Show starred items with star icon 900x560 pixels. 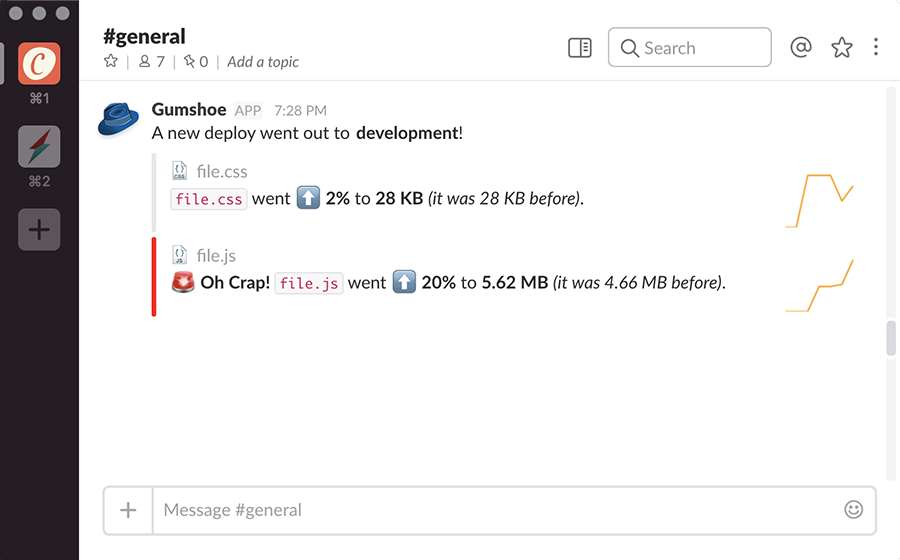841,47
